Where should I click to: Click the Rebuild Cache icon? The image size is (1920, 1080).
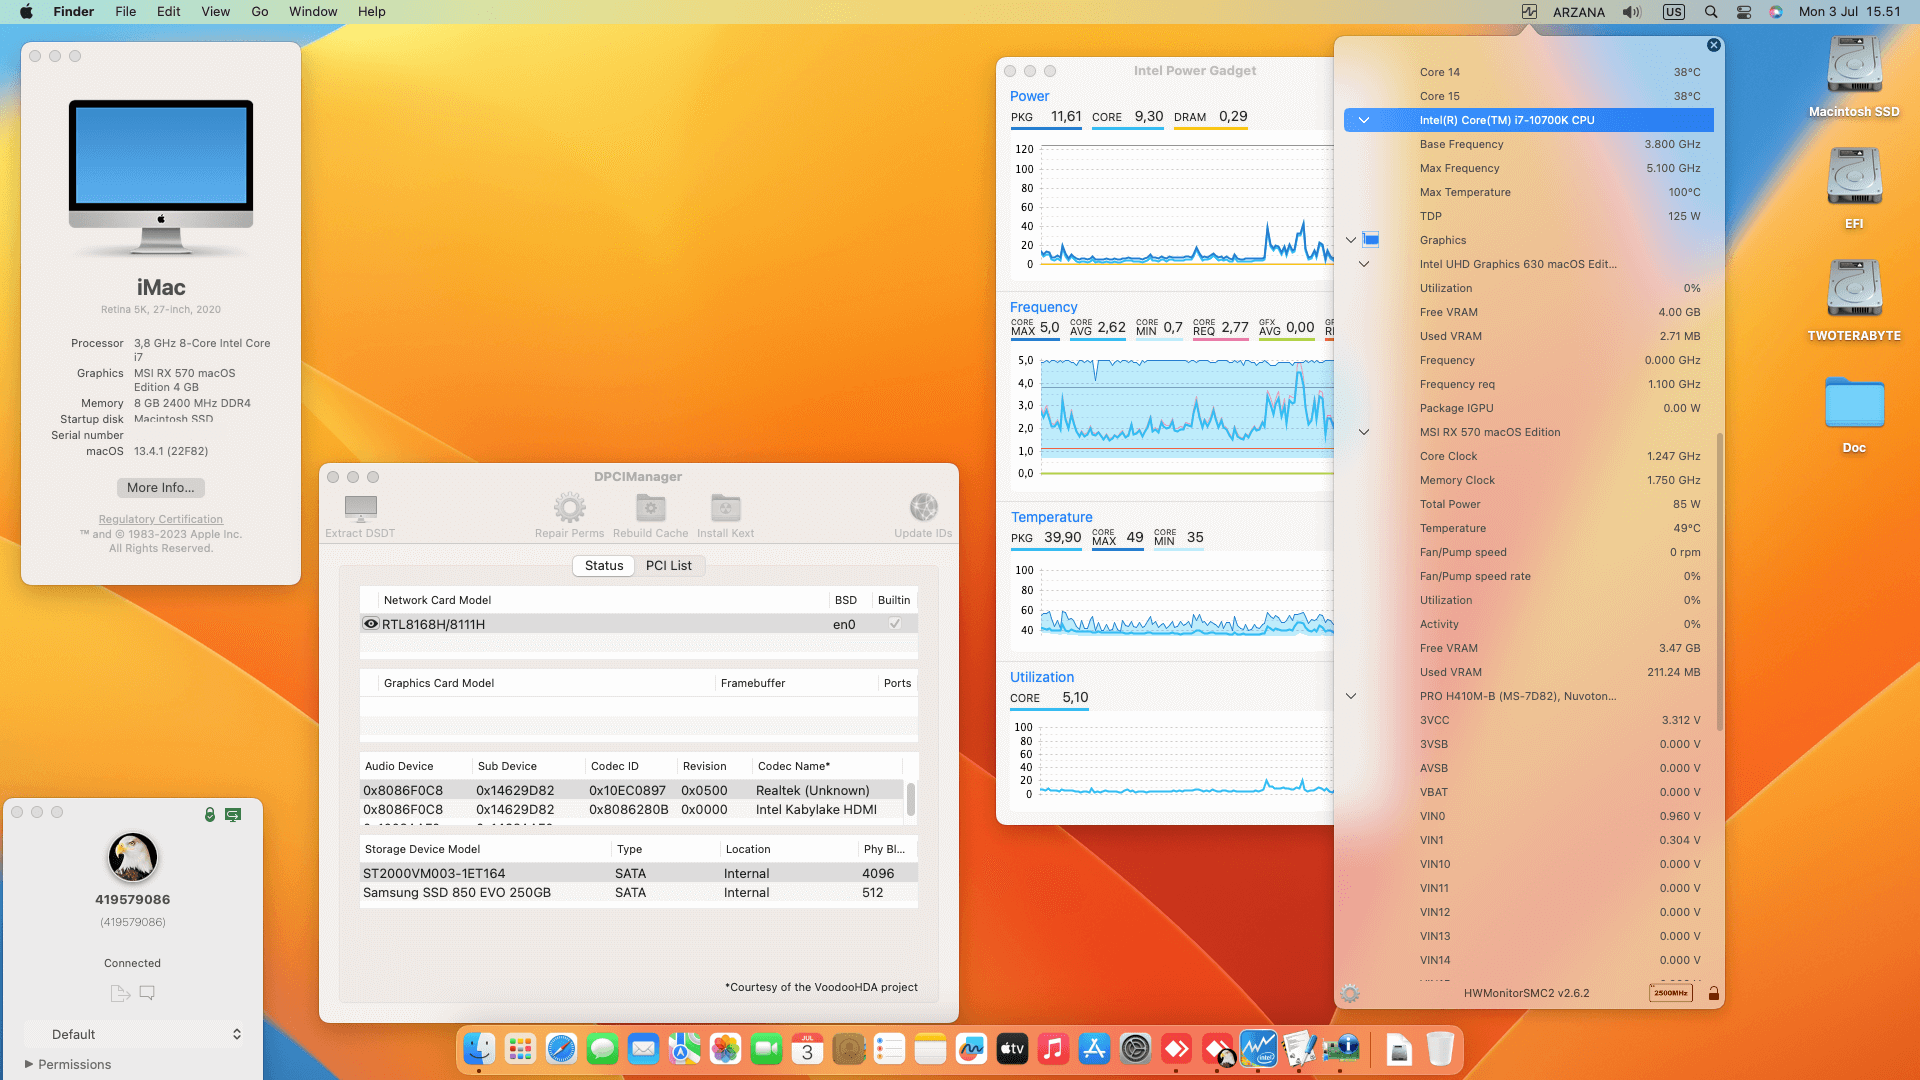(x=650, y=508)
